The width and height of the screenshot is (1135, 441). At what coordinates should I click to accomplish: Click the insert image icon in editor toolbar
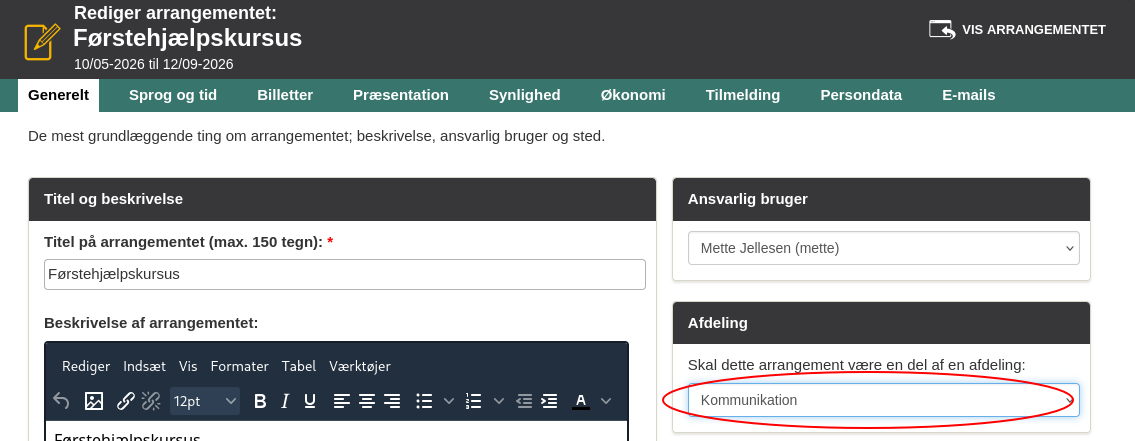(94, 401)
